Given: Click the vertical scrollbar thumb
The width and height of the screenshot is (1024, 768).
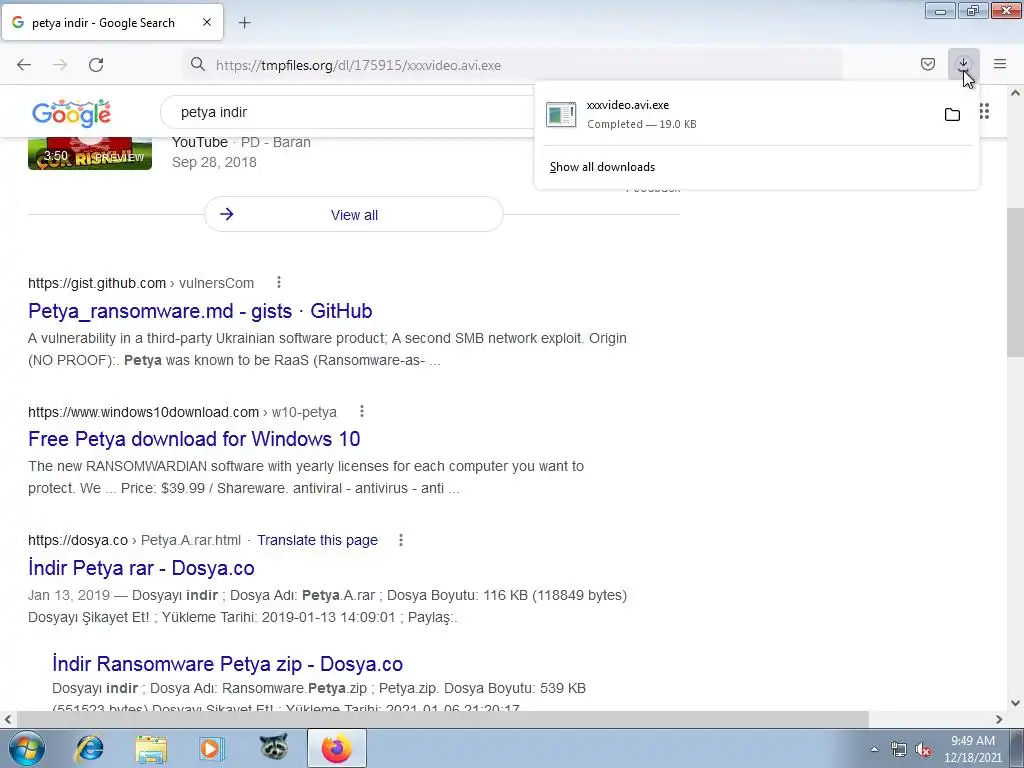Looking at the screenshot, I should [x=1015, y=282].
